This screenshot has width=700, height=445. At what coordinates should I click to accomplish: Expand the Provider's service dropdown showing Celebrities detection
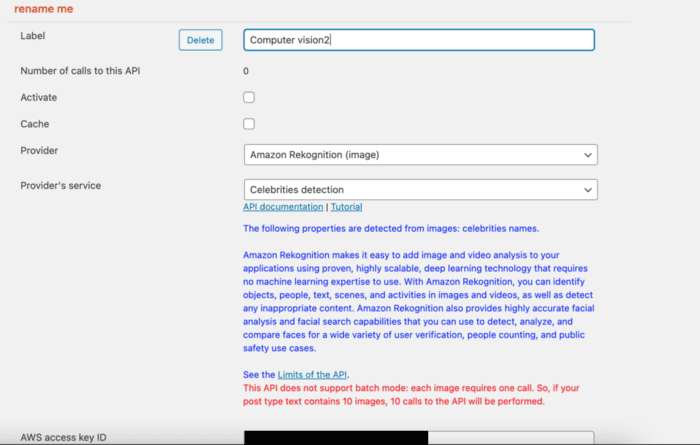click(x=421, y=190)
